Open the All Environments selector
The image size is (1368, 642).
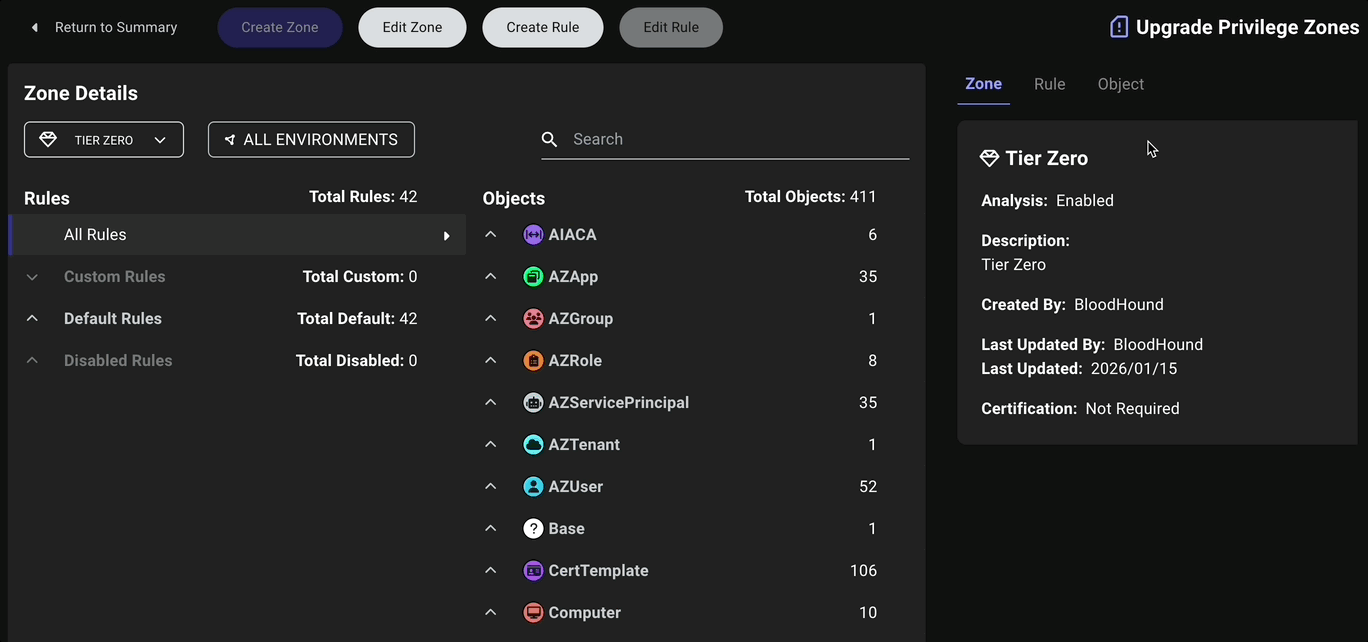(311, 140)
